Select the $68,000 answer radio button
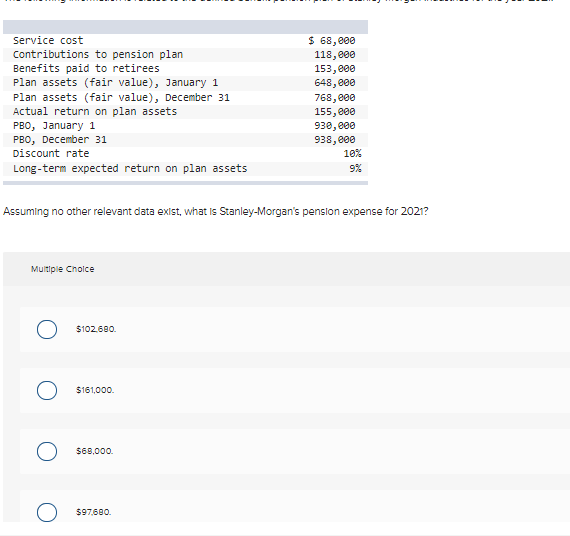 [x=47, y=452]
